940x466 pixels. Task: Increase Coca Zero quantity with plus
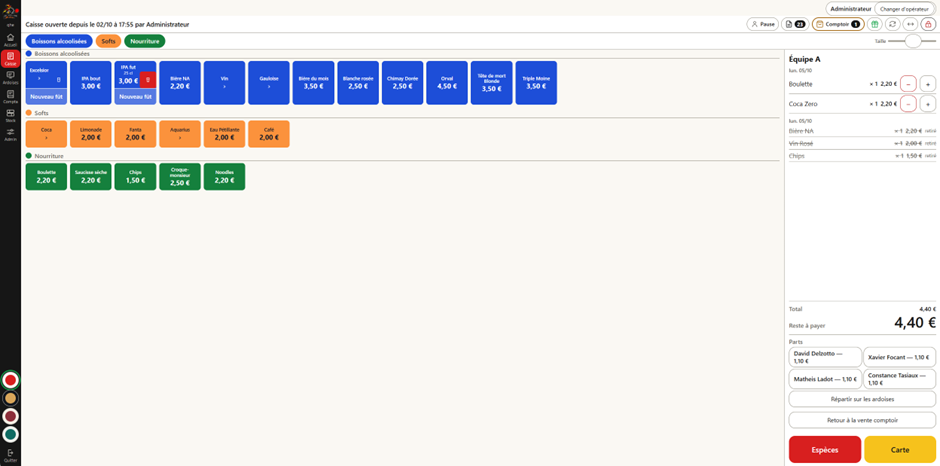pos(927,104)
